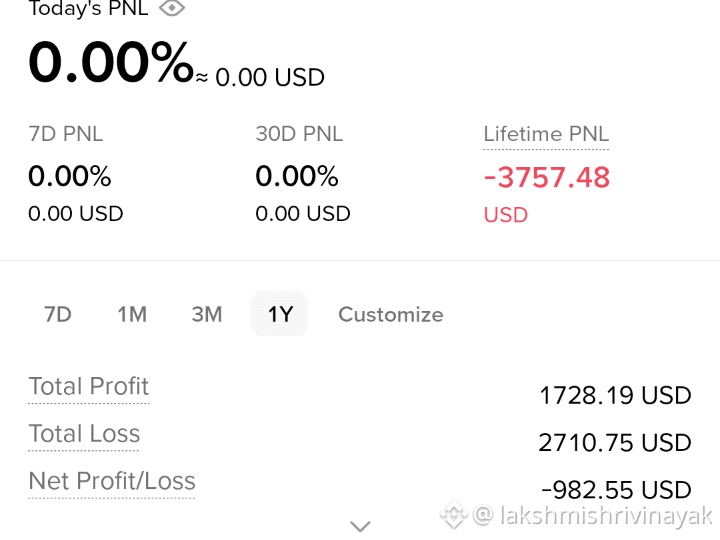Click the 30D PNL label

pos(299,134)
